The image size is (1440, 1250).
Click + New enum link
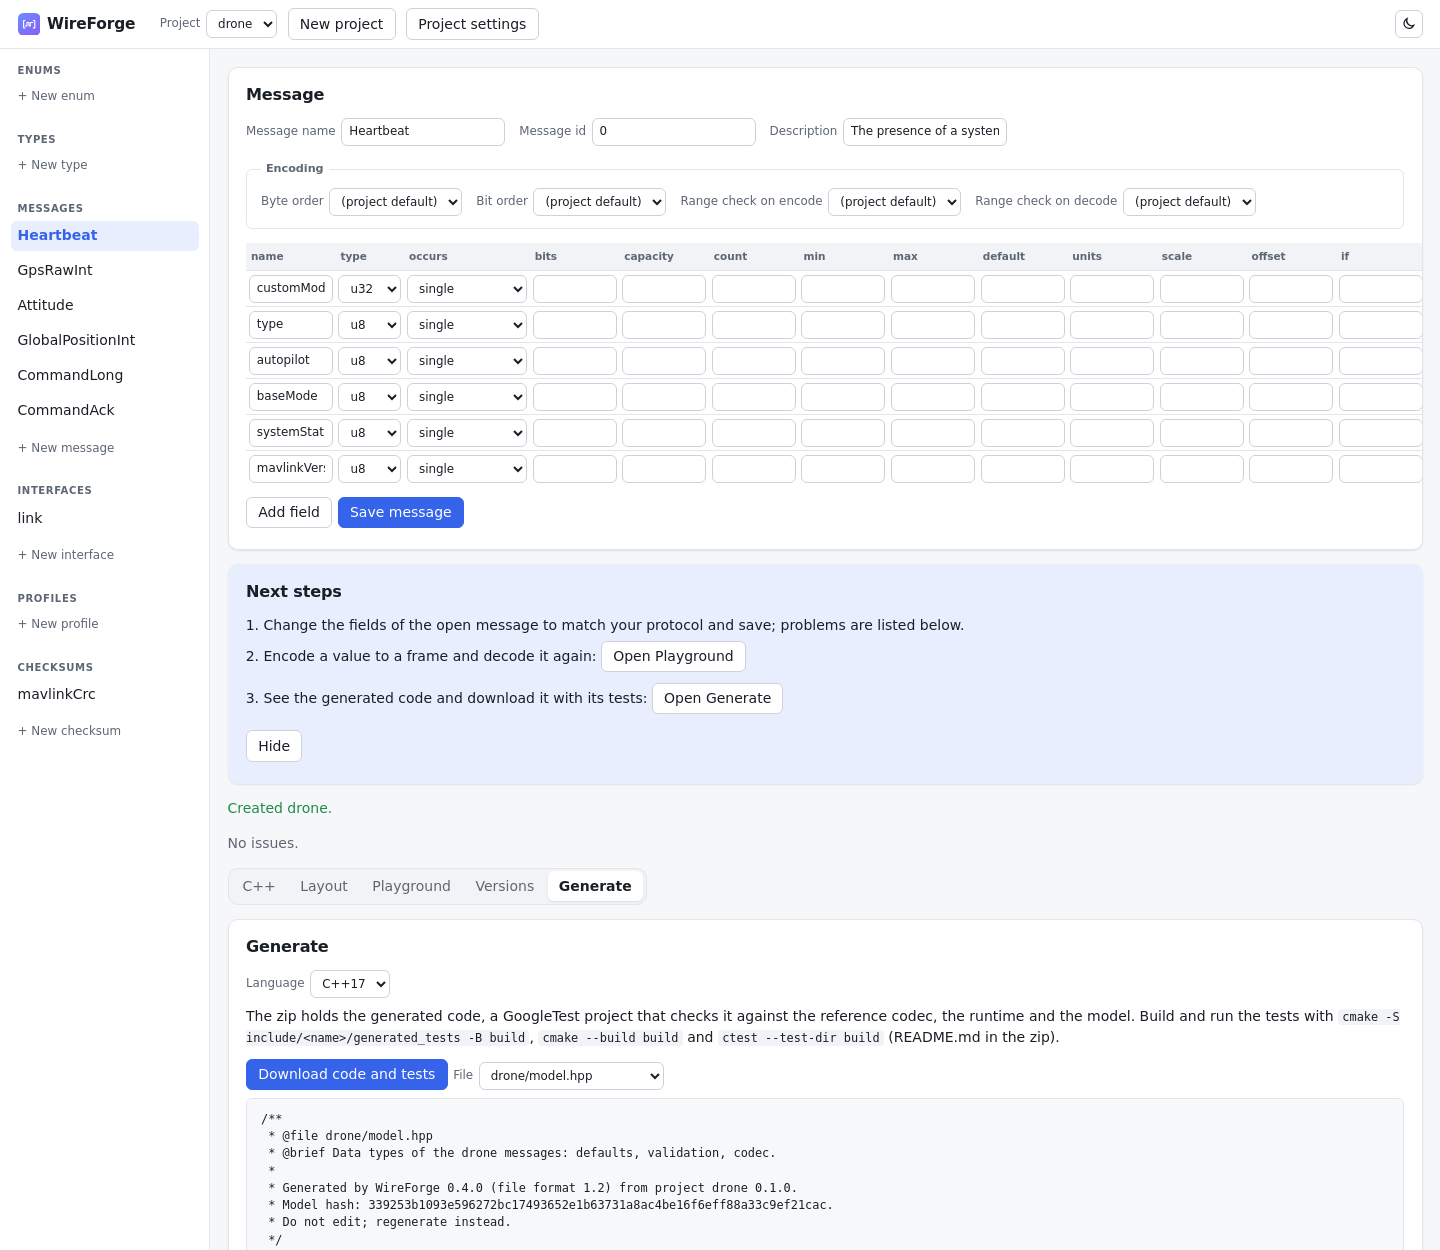click(x=56, y=96)
